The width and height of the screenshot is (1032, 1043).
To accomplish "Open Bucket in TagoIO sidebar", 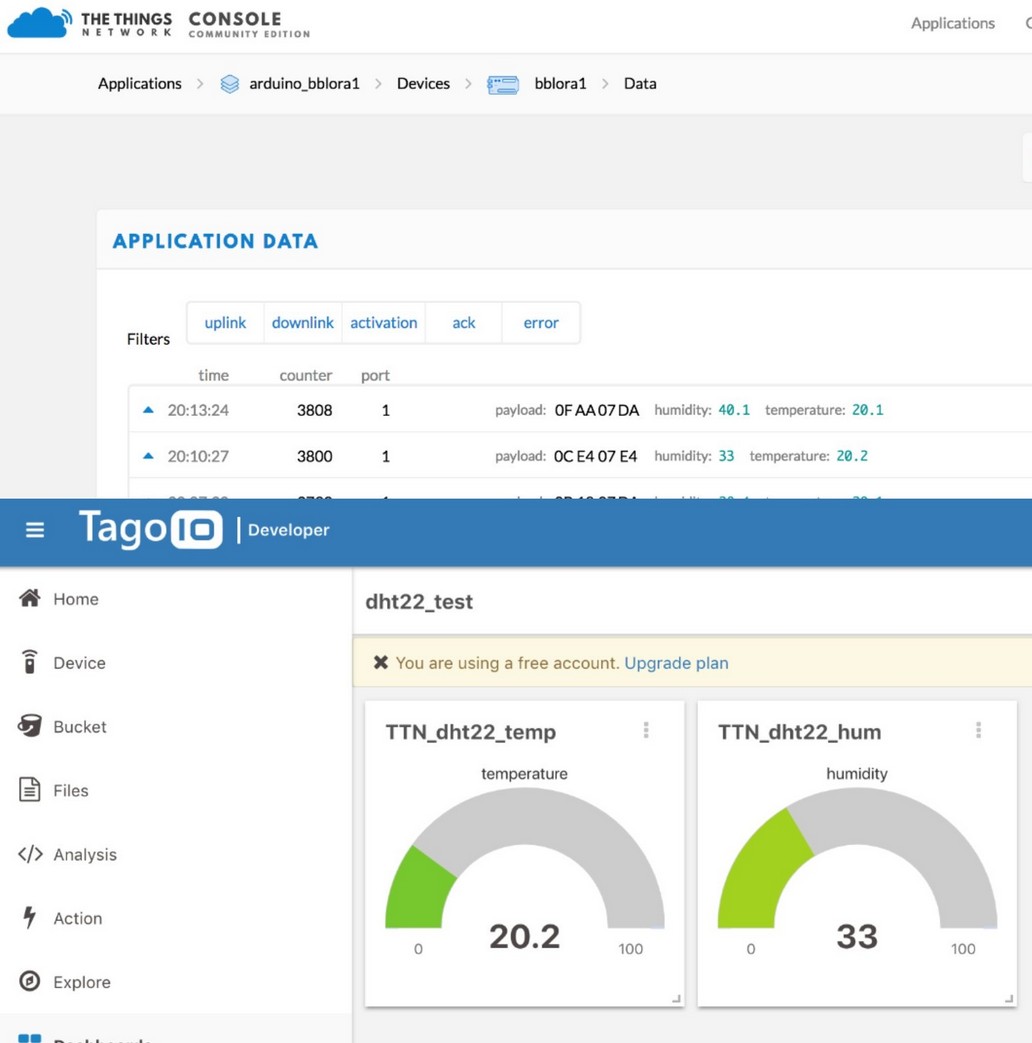I will point(80,726).
